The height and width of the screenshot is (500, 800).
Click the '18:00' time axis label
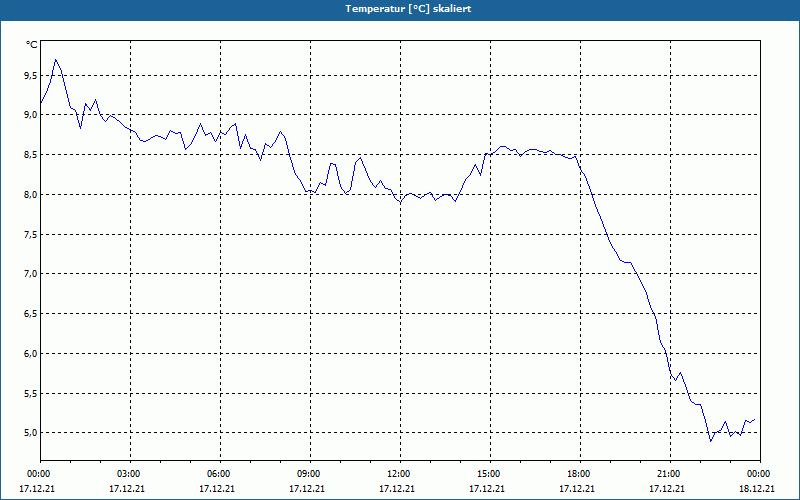coord(580,474)
